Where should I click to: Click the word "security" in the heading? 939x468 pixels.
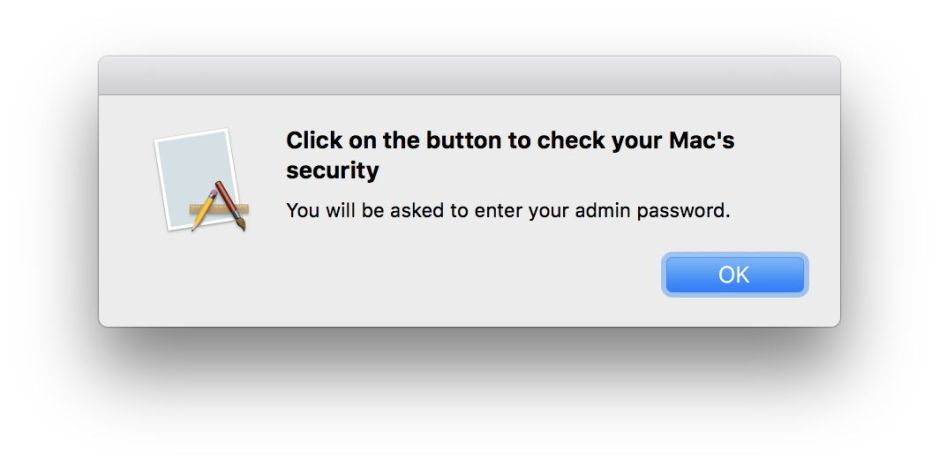pos(332,171)
